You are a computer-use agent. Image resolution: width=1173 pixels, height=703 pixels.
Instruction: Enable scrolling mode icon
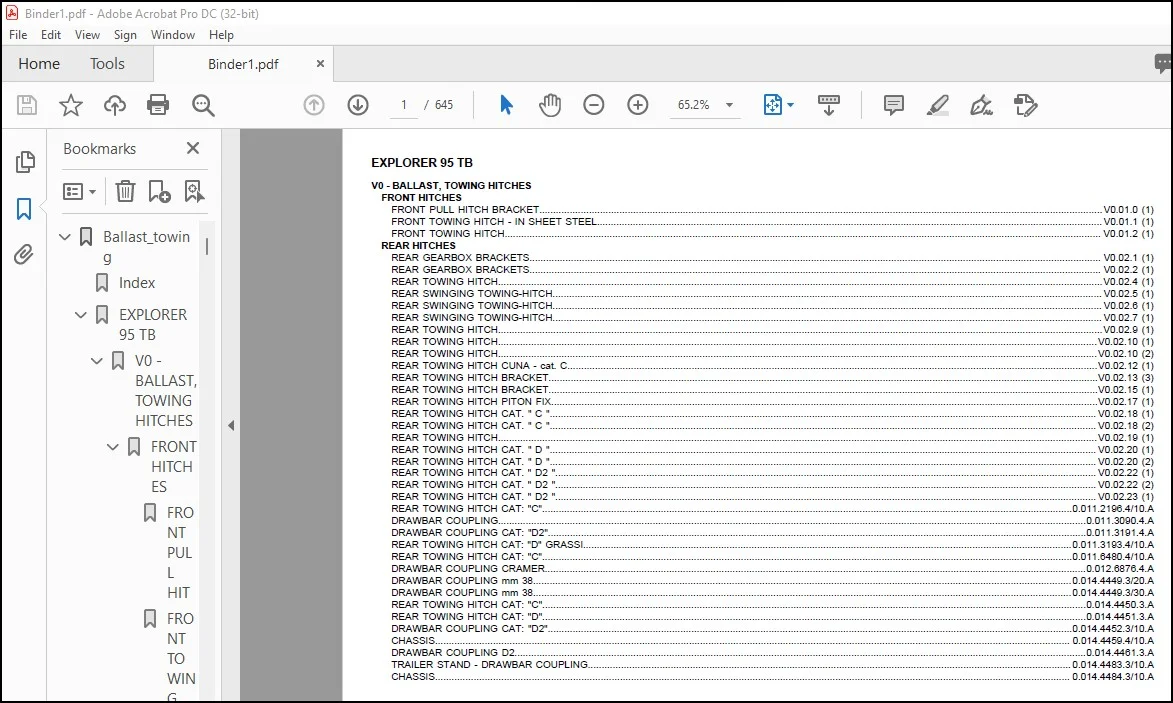pyautogui.click(x=829, y=105)
